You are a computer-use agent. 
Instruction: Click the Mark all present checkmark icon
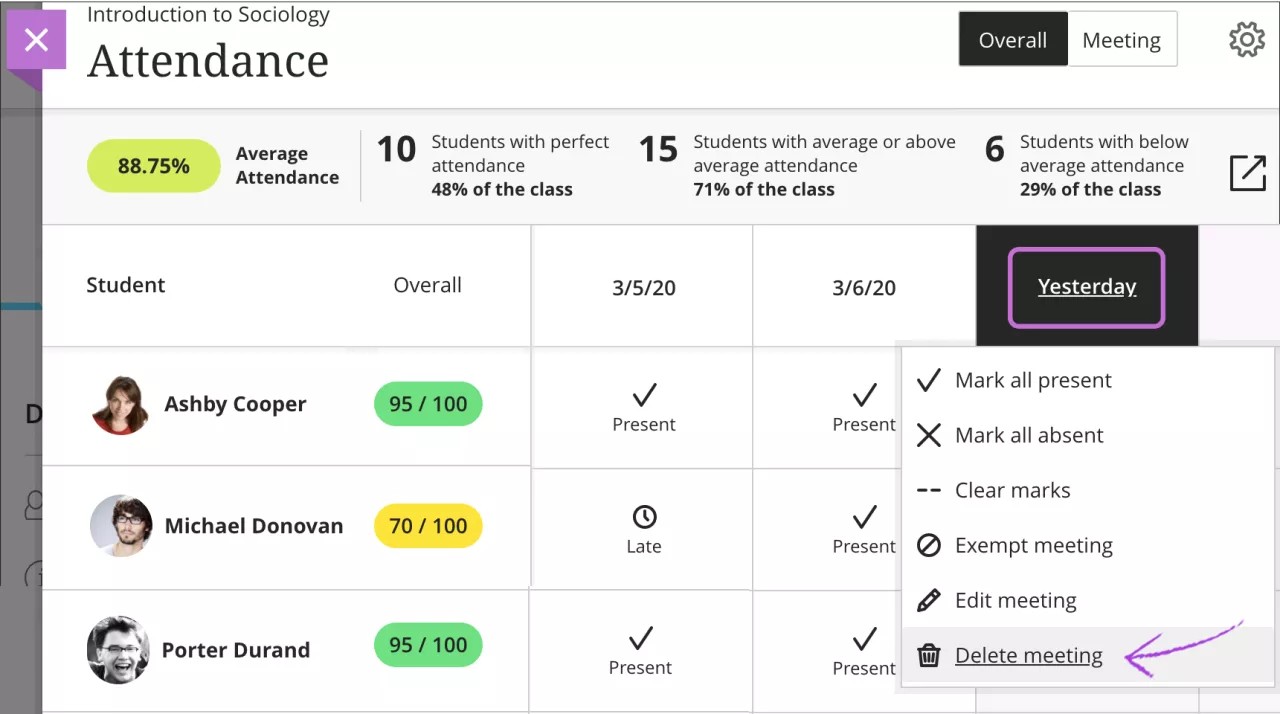[x=929, y=381]
